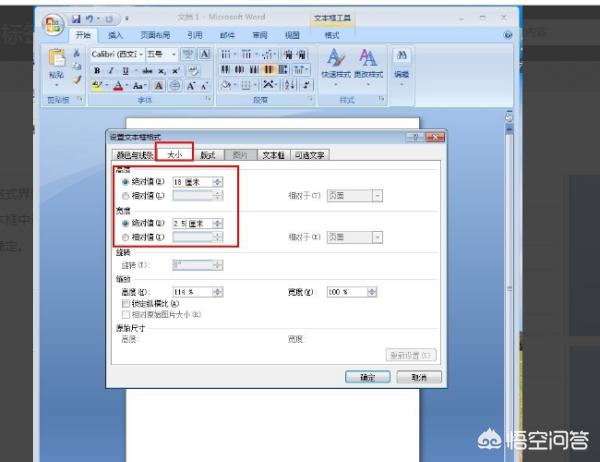Save document from quick access toolbar
600x462 pixels.
click(x=76, y=19)
